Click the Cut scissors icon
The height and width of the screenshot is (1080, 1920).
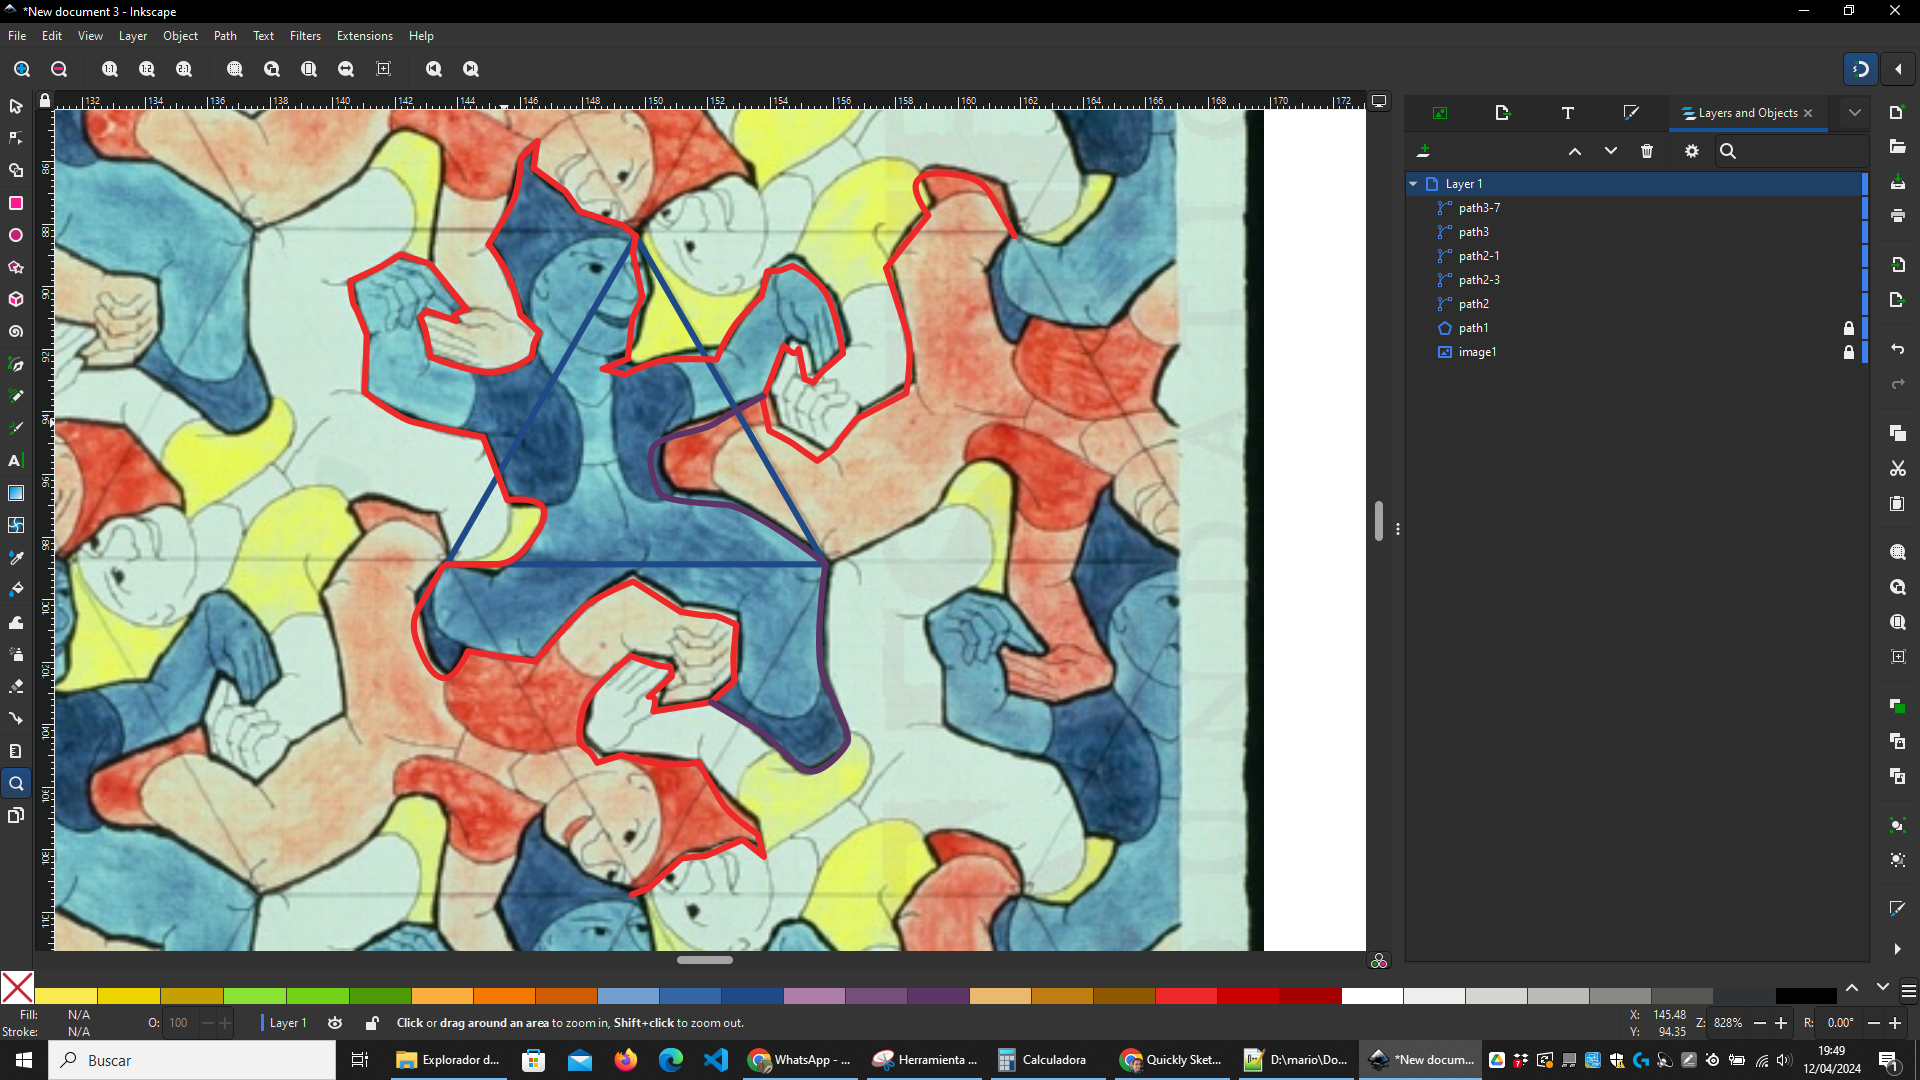point(1897,468)
